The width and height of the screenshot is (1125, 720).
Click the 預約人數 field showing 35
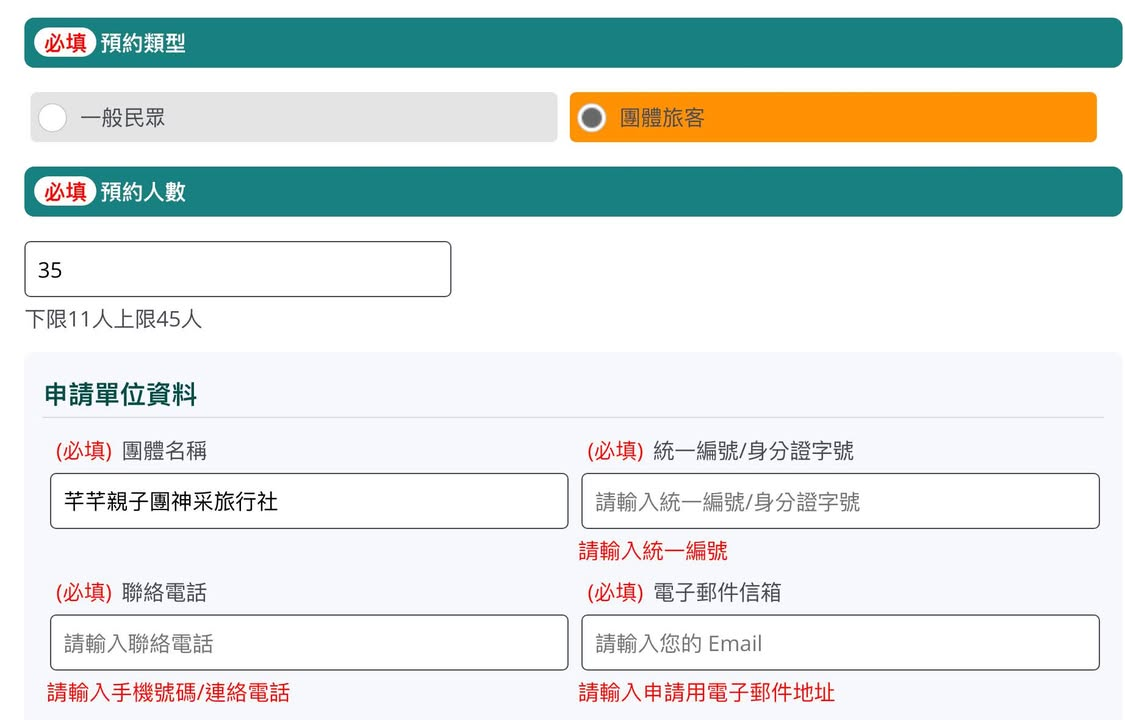(x=237, y=269)
